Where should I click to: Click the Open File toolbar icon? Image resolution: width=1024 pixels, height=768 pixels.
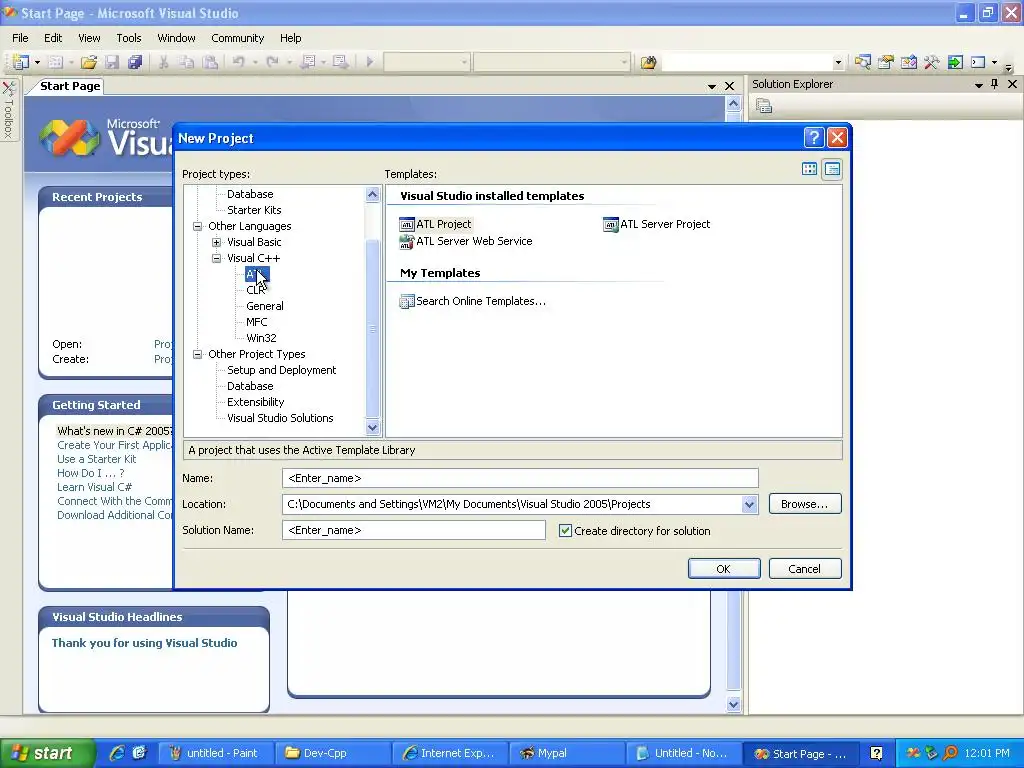(89, 62)
